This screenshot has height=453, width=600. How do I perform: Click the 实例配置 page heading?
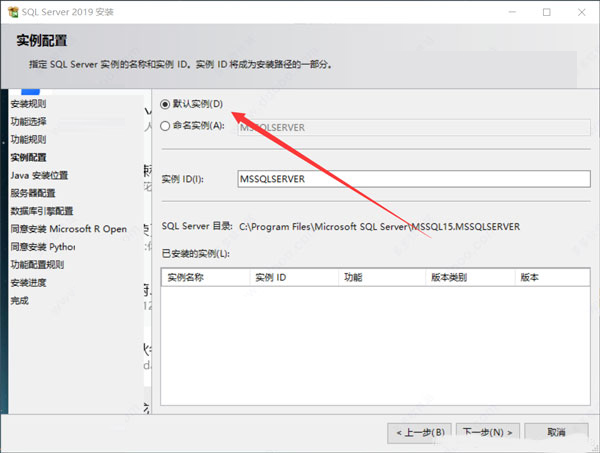[x=42, y=41]
